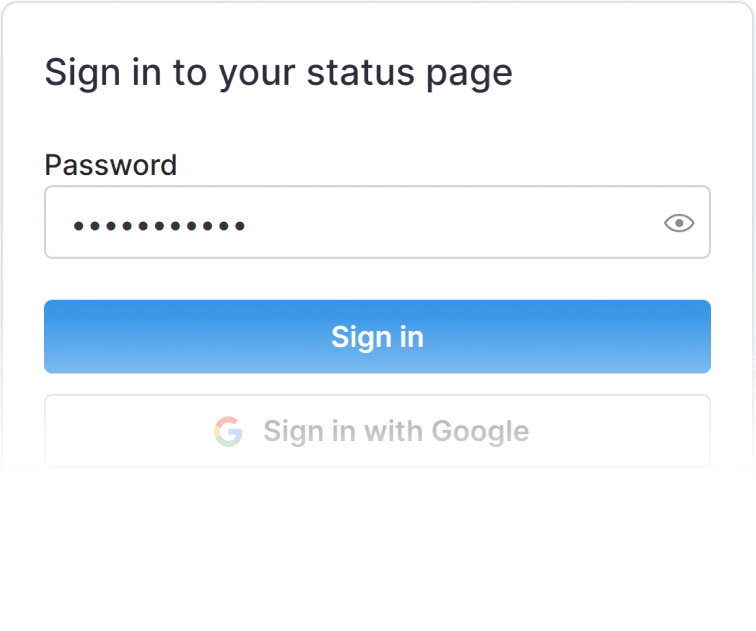756x631 pixels.
Task: Click the "Sign in to your status page" heading
Action: (x=278, y=73)
